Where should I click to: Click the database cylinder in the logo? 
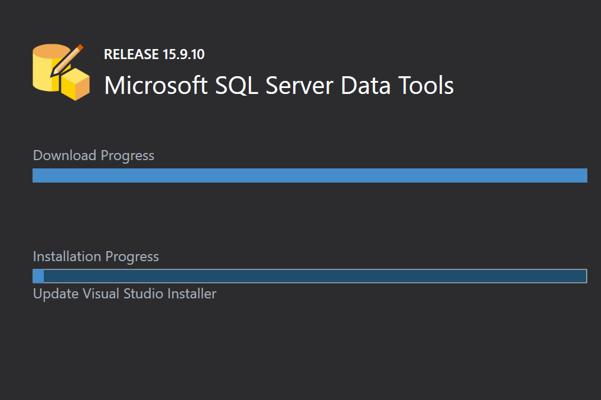point(48,68)
